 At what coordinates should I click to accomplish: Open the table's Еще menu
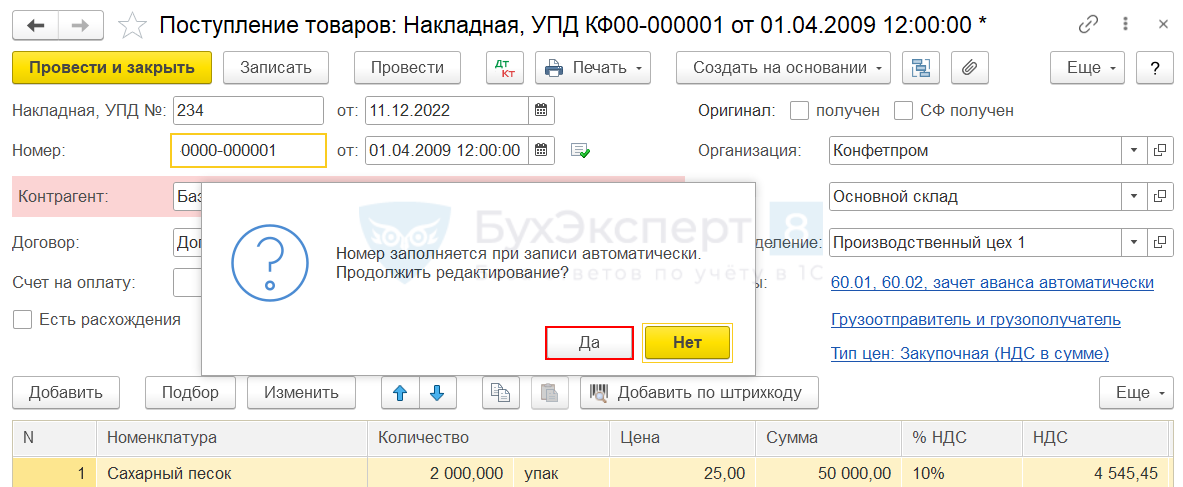1135,393
